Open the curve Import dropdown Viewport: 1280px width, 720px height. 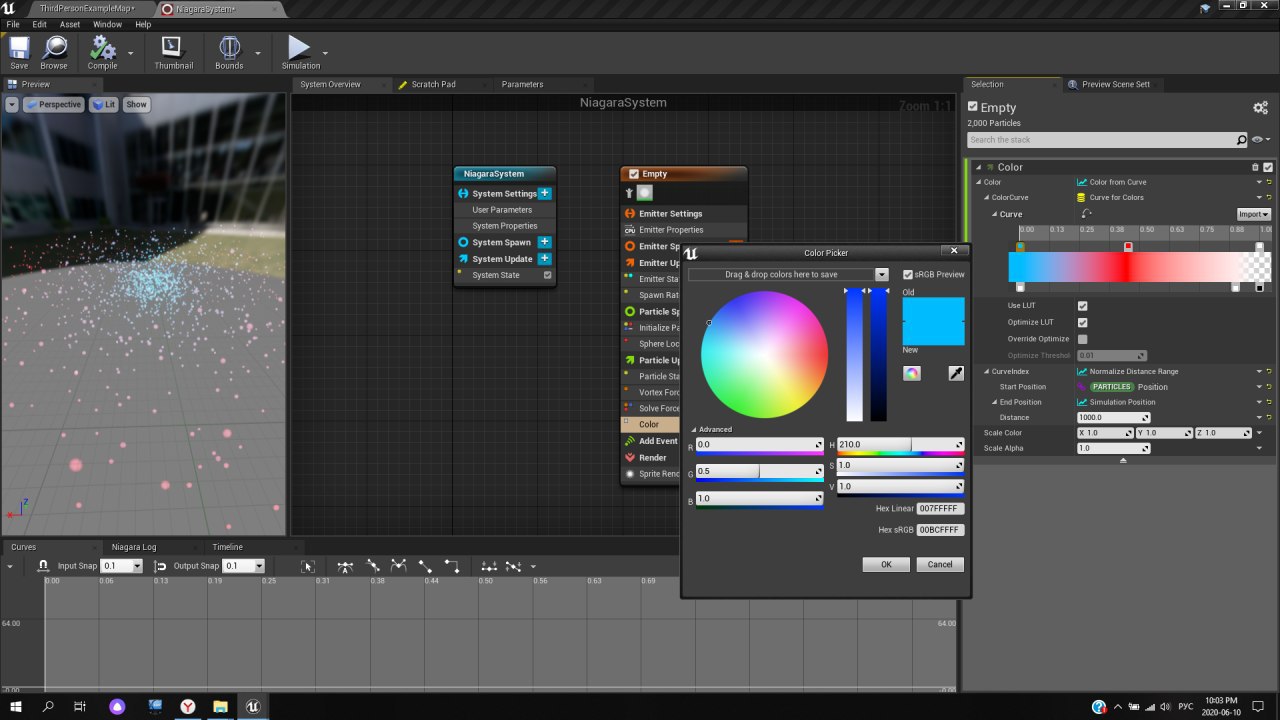[x=1254, y=214]
